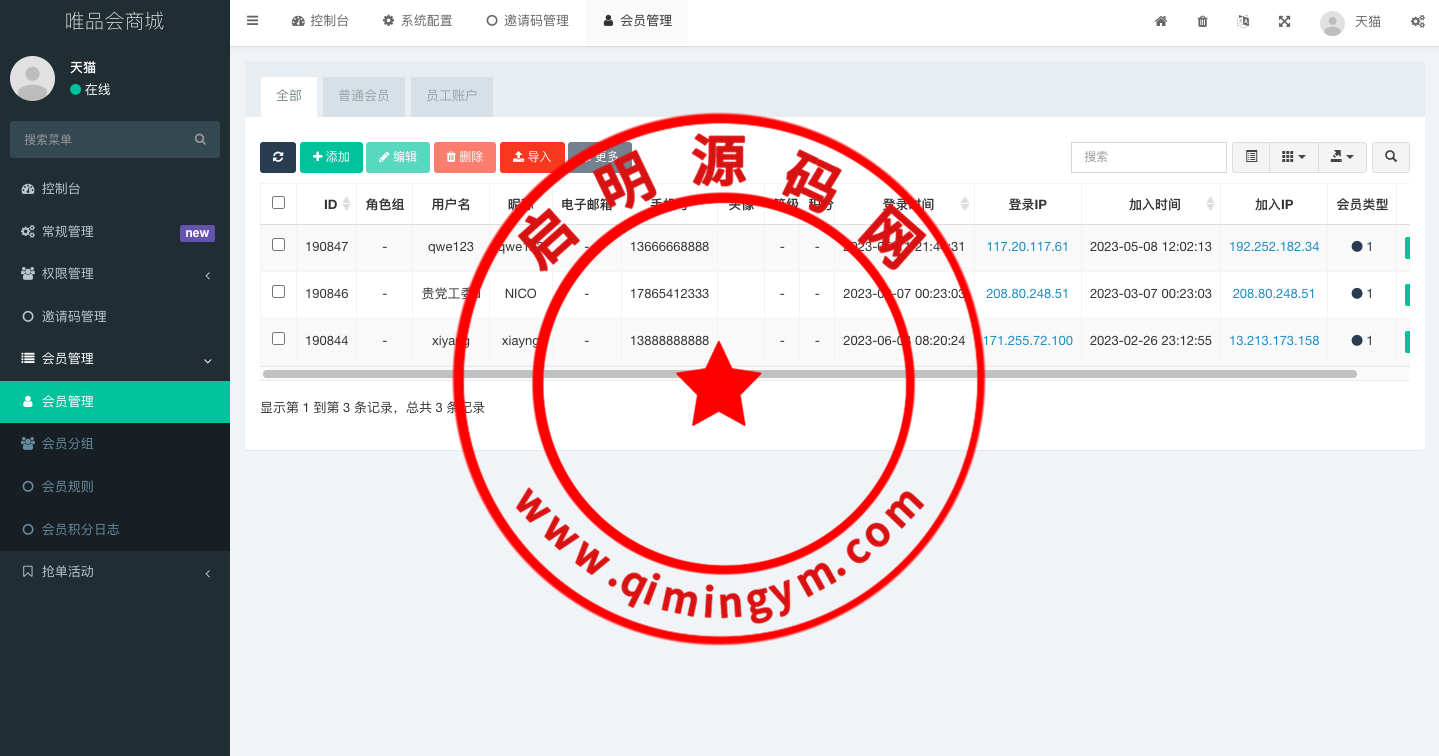The height and width of the screenshot is (756, 1439).
Task: Click the horizontal table scrollbar
Action: 808,374
